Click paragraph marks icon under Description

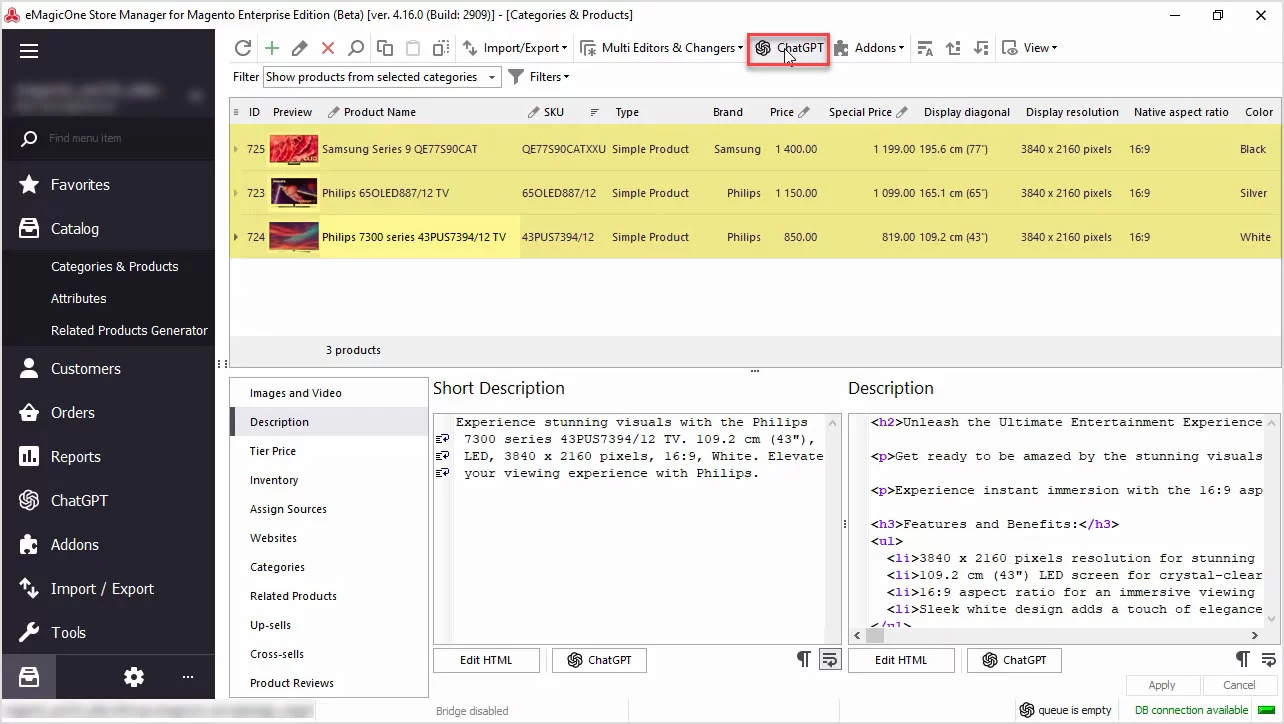[x=1242, y=659]
